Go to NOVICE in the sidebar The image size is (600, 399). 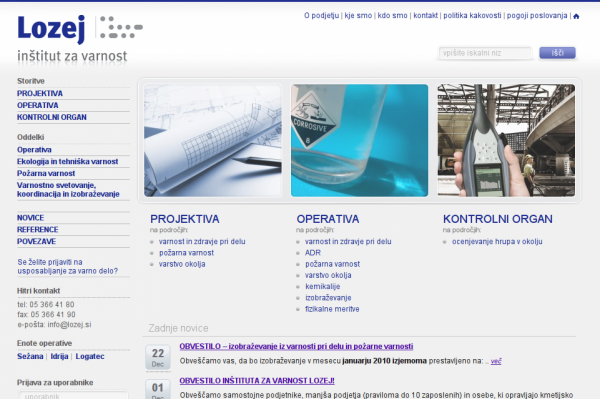click(31, 218)
